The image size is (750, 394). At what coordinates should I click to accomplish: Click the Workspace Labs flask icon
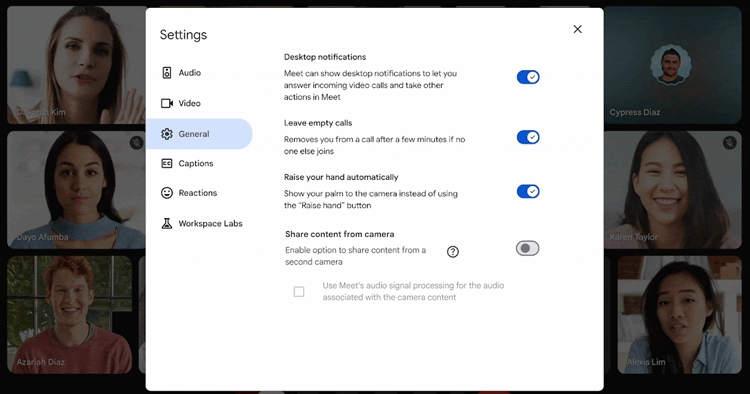tap(166, 223)
